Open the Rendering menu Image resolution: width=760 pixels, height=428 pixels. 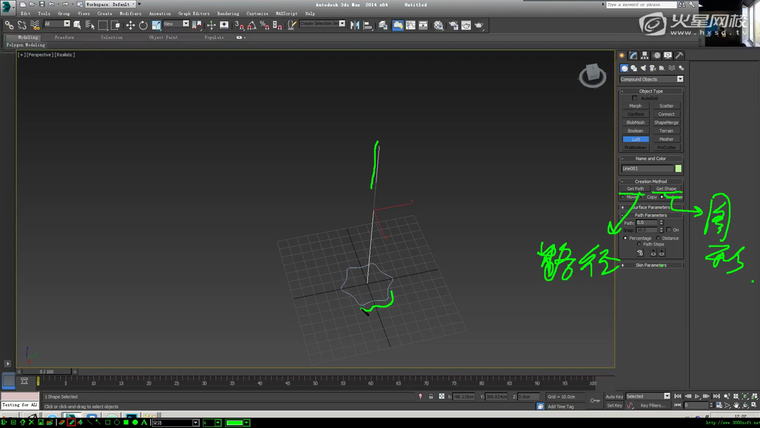[x=228, y=13]
